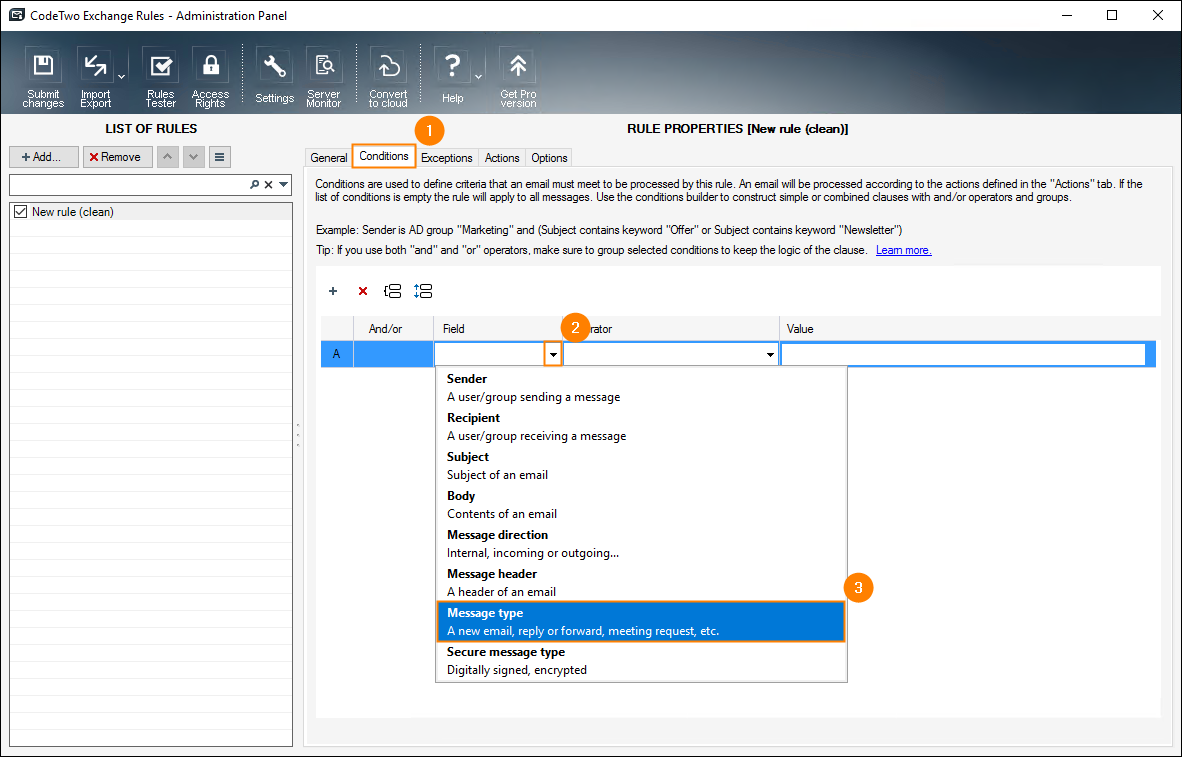The height and width of the screenshot is (757, 1182).
Task: Clear the rules search field
Action: pyautogui.click(x=268, y=184)
